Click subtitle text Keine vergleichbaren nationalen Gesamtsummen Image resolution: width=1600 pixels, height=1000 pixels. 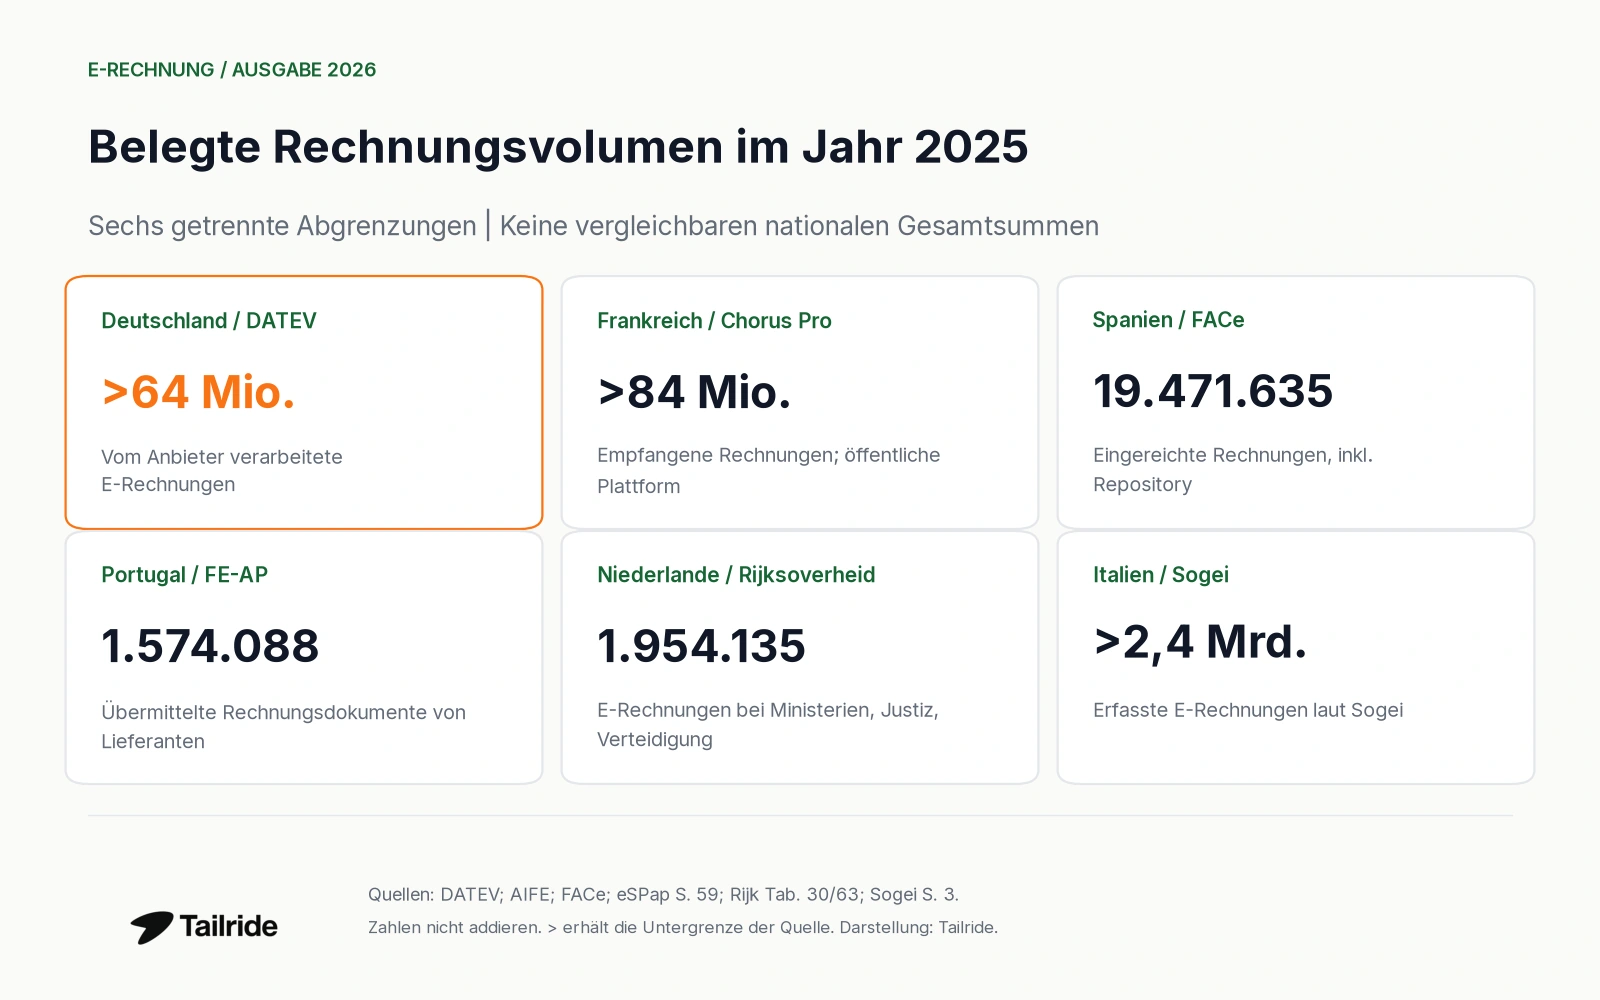tap(799, 226)
